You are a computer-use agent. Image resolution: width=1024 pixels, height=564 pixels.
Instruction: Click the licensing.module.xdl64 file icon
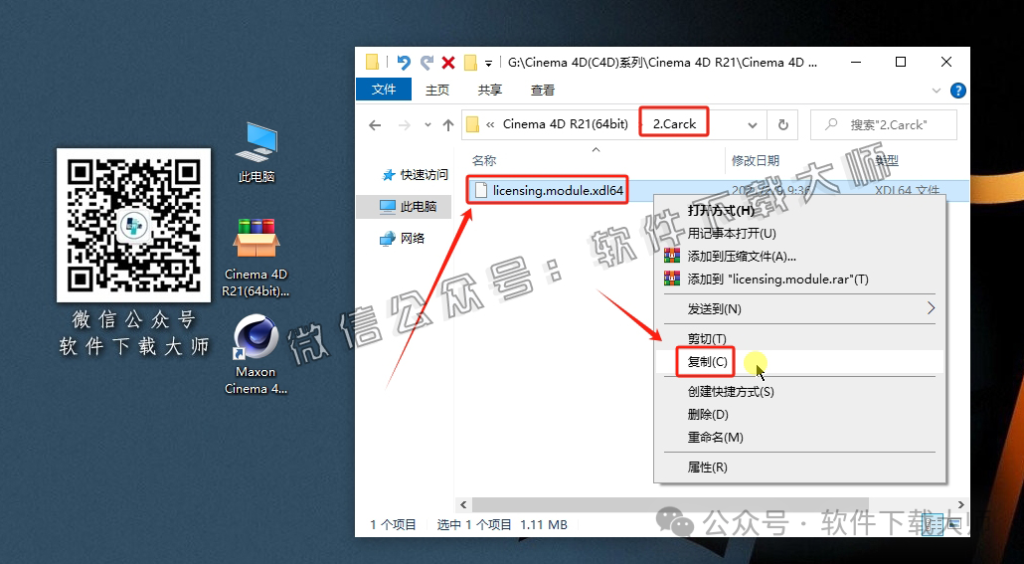click(x=481, y=190)
